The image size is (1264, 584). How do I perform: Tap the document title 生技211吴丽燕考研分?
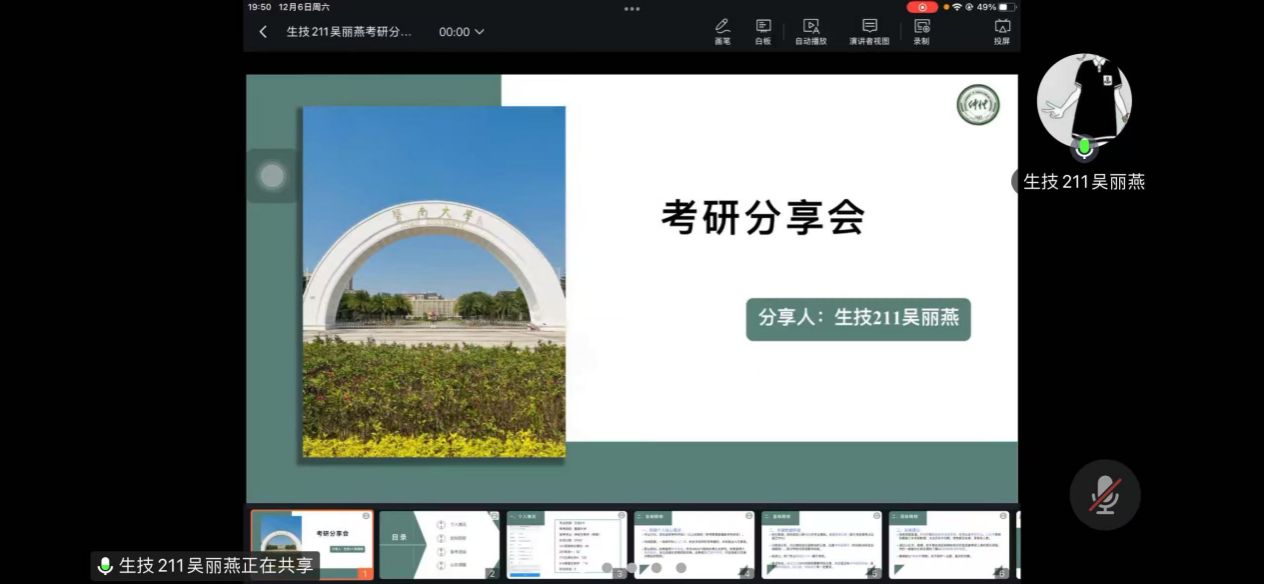(x=348, y=32)
